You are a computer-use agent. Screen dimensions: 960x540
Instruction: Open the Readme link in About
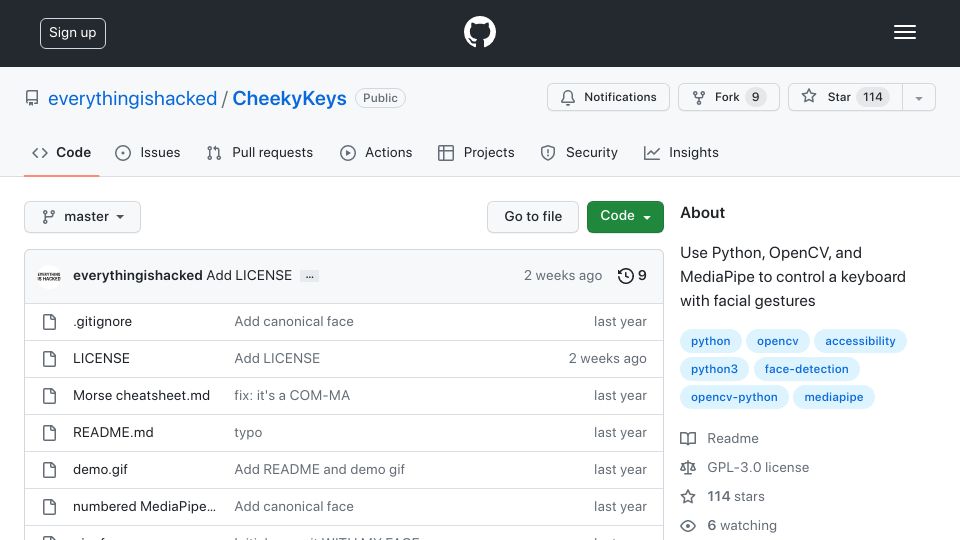719,438
